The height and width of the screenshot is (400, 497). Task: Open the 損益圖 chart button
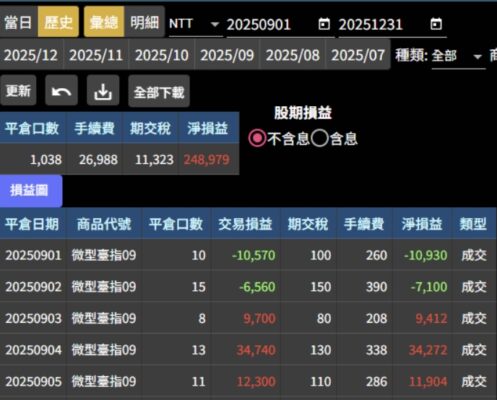point(30,191)
